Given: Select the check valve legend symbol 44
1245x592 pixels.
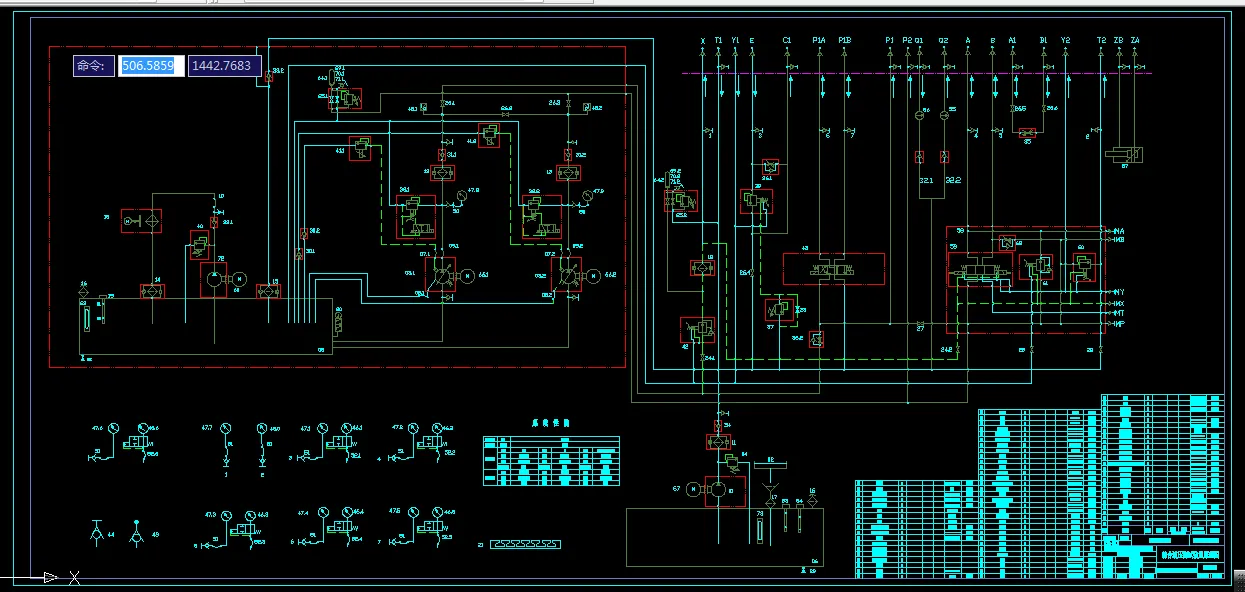Looking at the screenshot, I should (97, 533).
